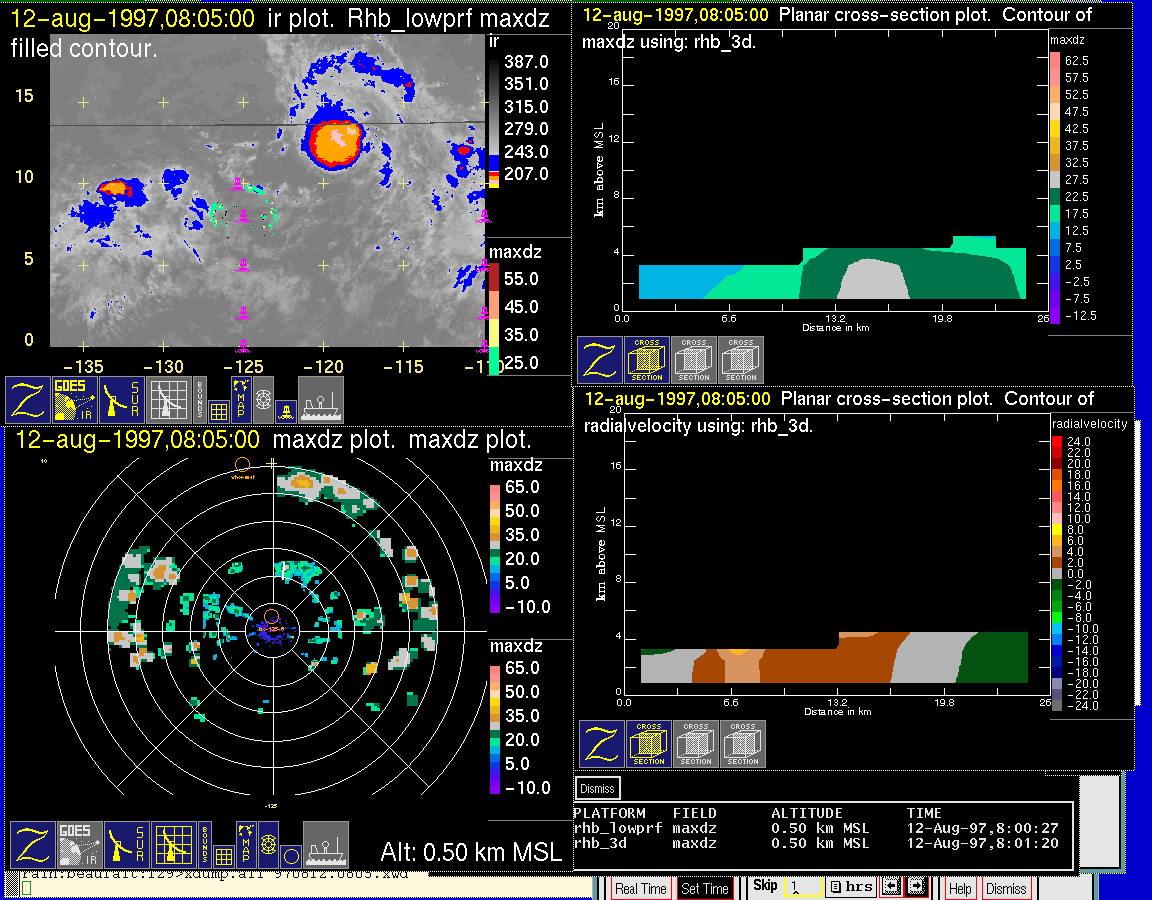Open Help from the time control bar
The width and height of the screenshot is (1152, 900).
click(x=959, y=888)
